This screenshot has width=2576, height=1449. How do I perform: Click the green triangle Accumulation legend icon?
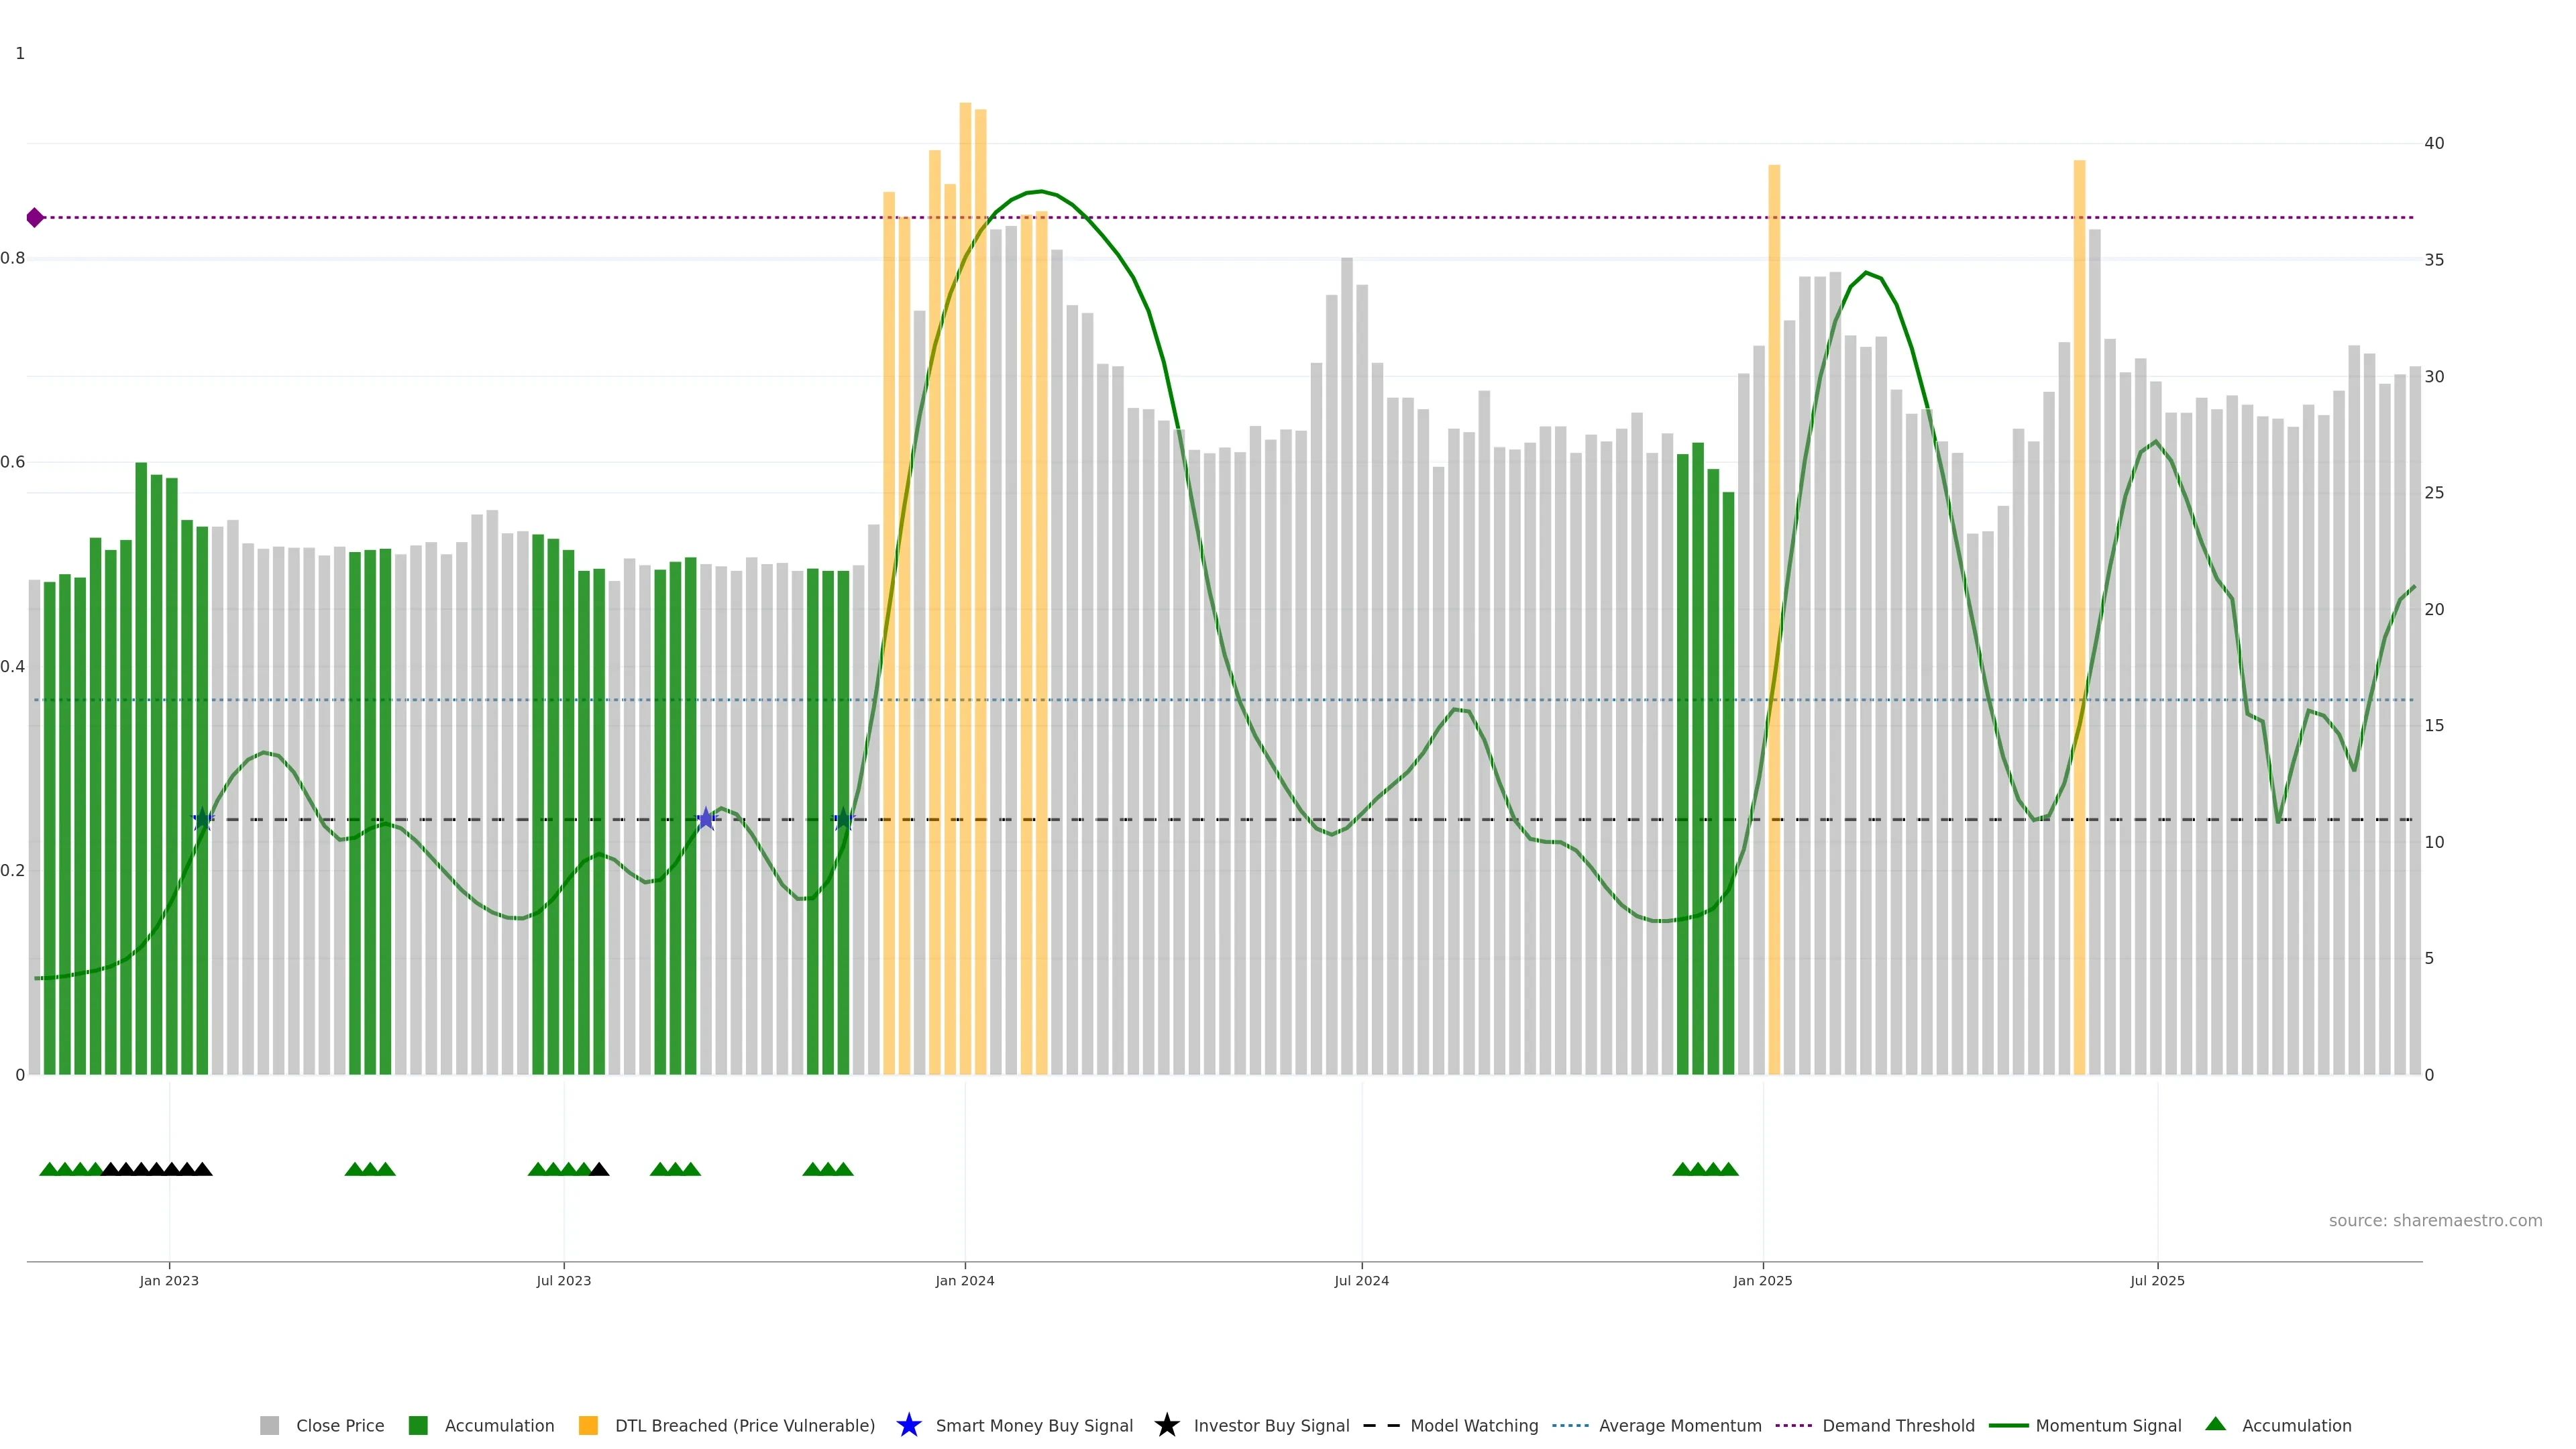(2215, 1424)
